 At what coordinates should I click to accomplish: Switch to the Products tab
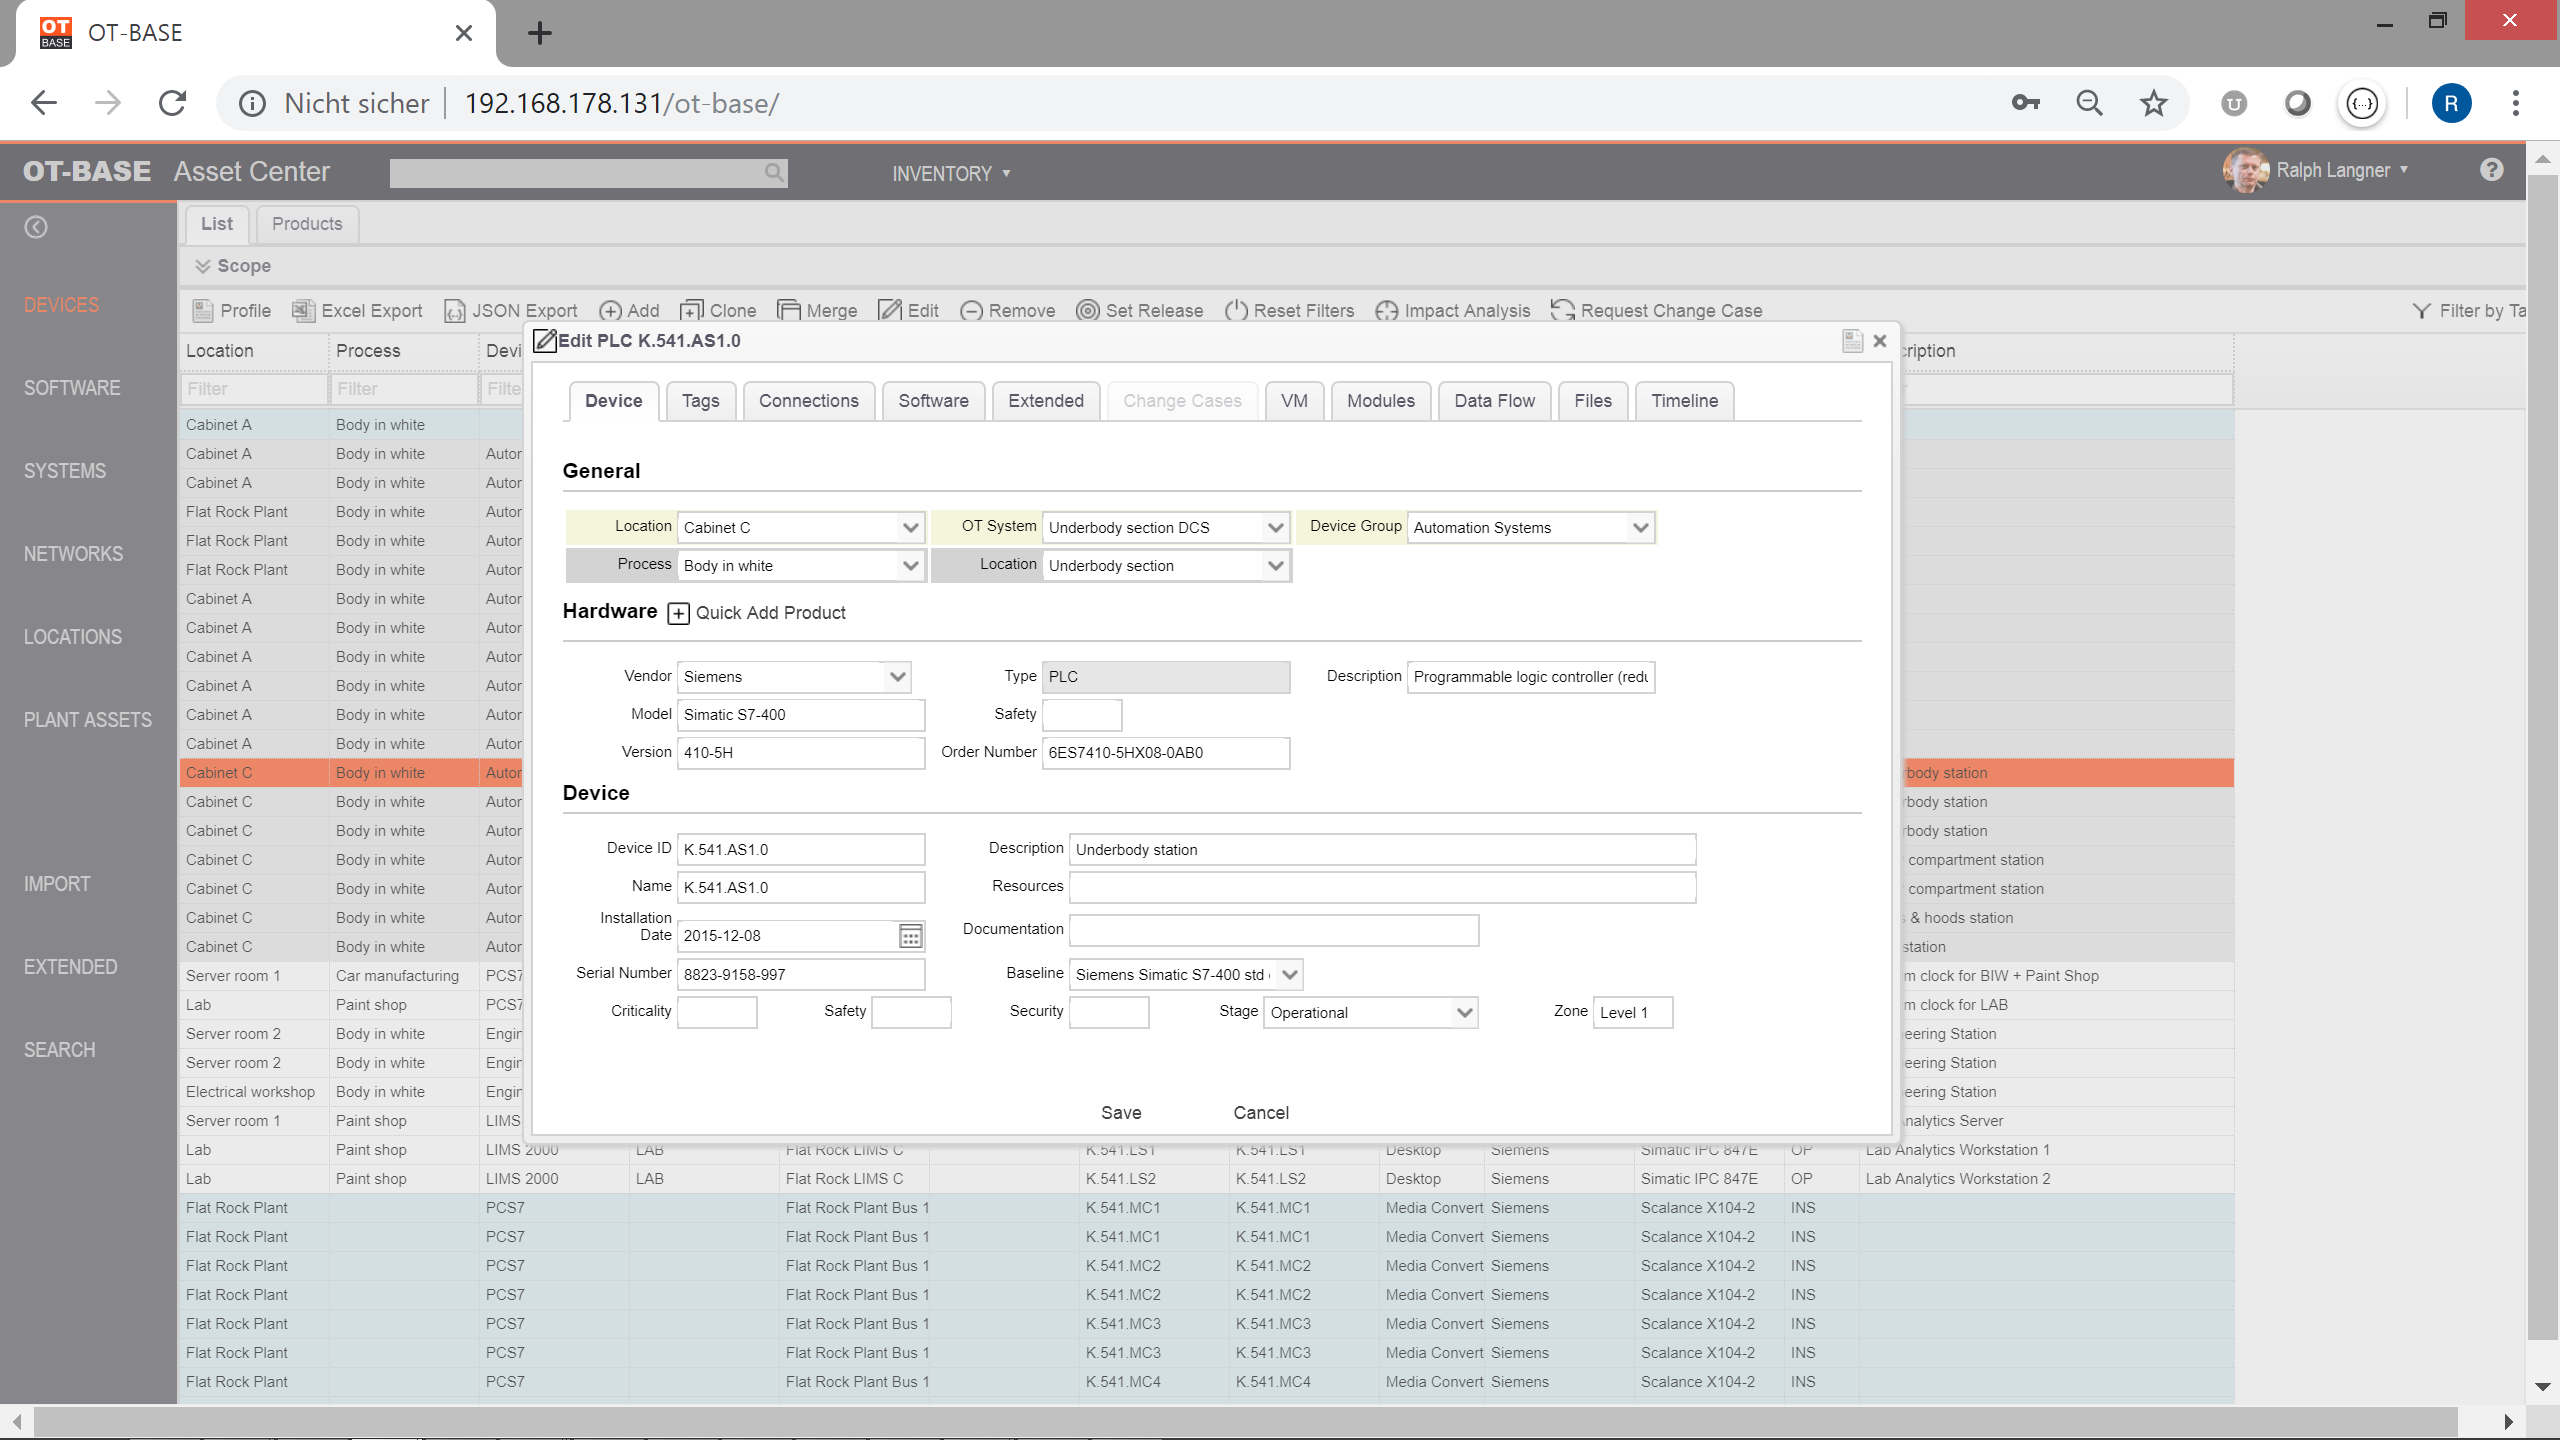point(307,224)
